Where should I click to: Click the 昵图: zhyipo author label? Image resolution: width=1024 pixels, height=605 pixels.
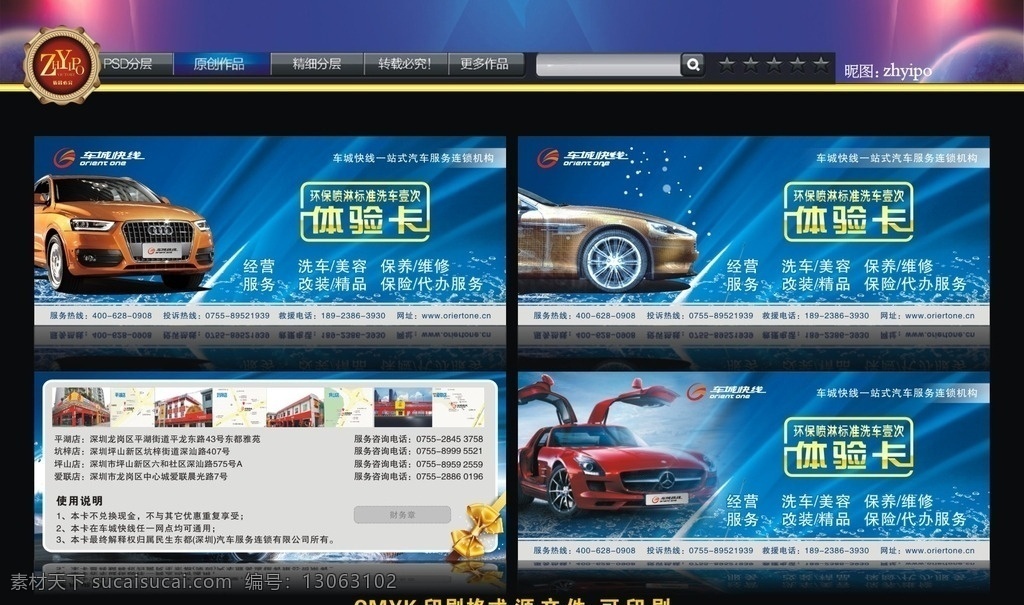click(888, 71)
